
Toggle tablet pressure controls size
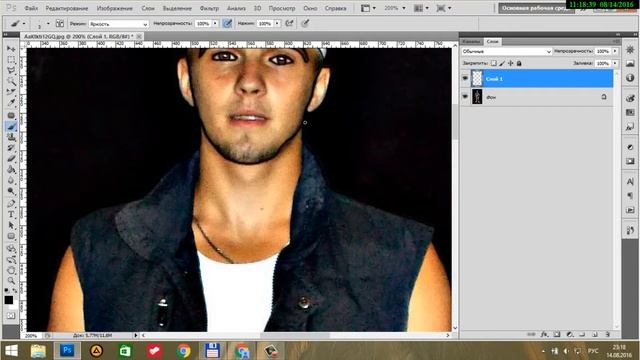point(305,23)
